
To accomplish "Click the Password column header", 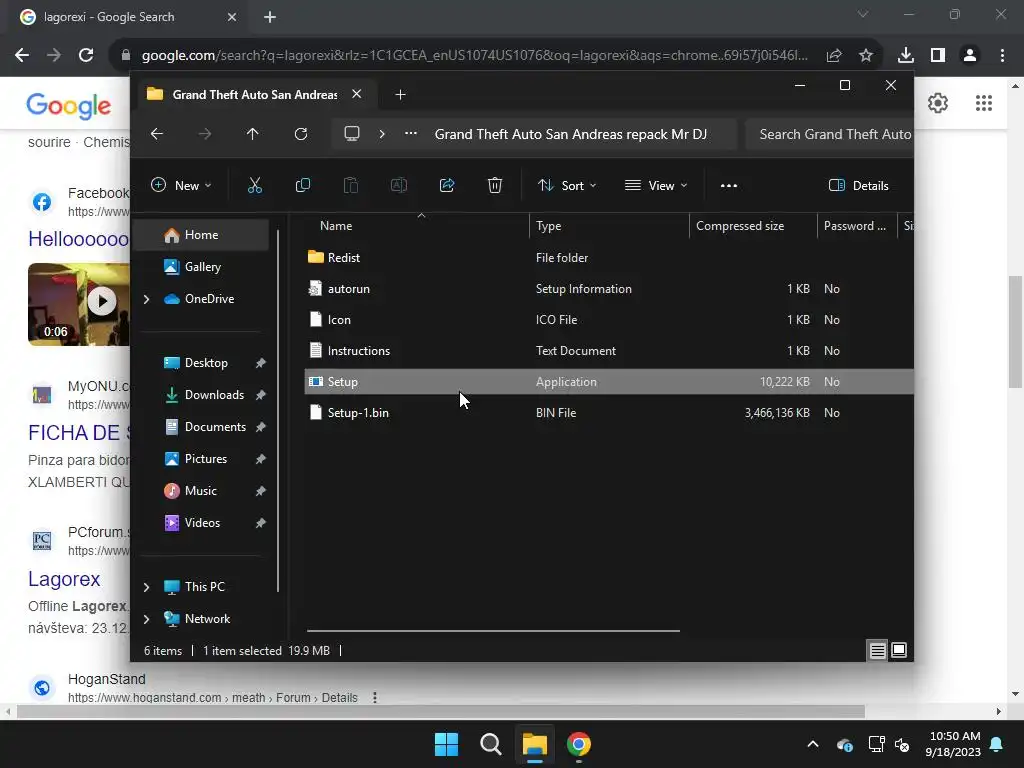I will click(x=857, y=226).
